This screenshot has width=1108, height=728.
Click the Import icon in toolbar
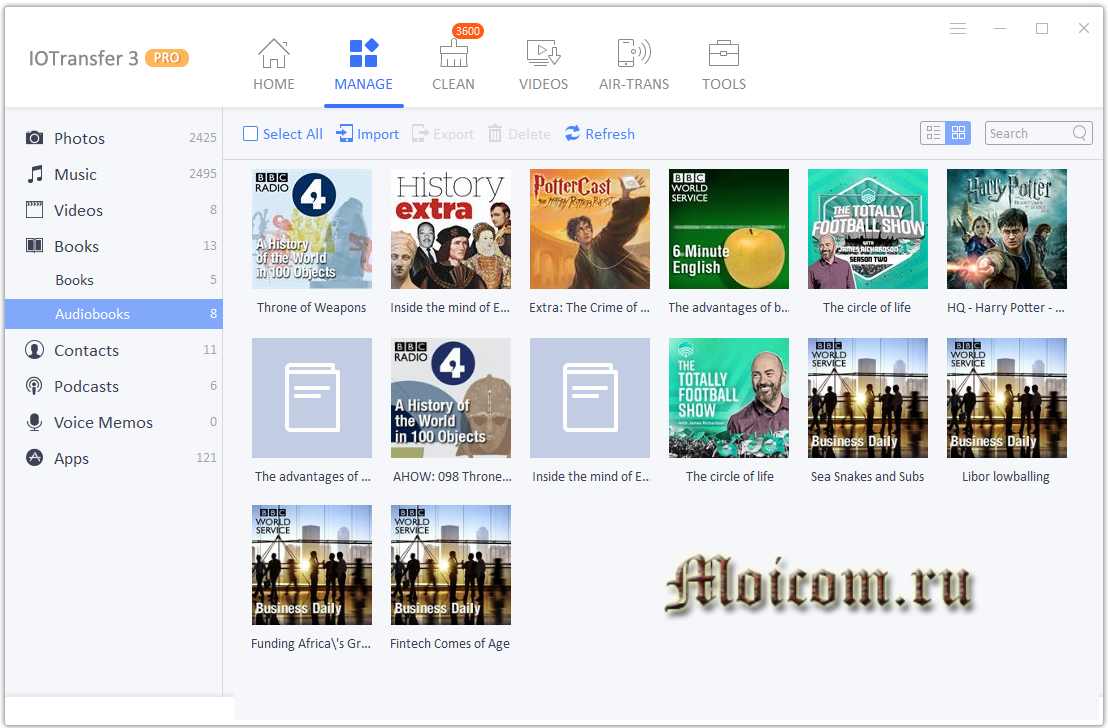345,134
